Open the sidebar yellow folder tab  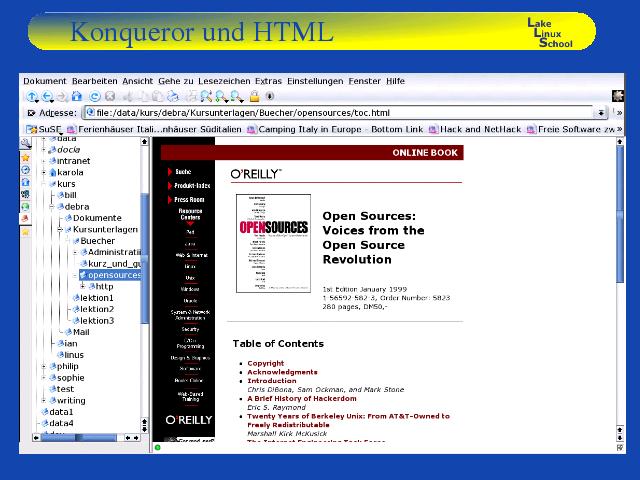[x=25, y=232]
